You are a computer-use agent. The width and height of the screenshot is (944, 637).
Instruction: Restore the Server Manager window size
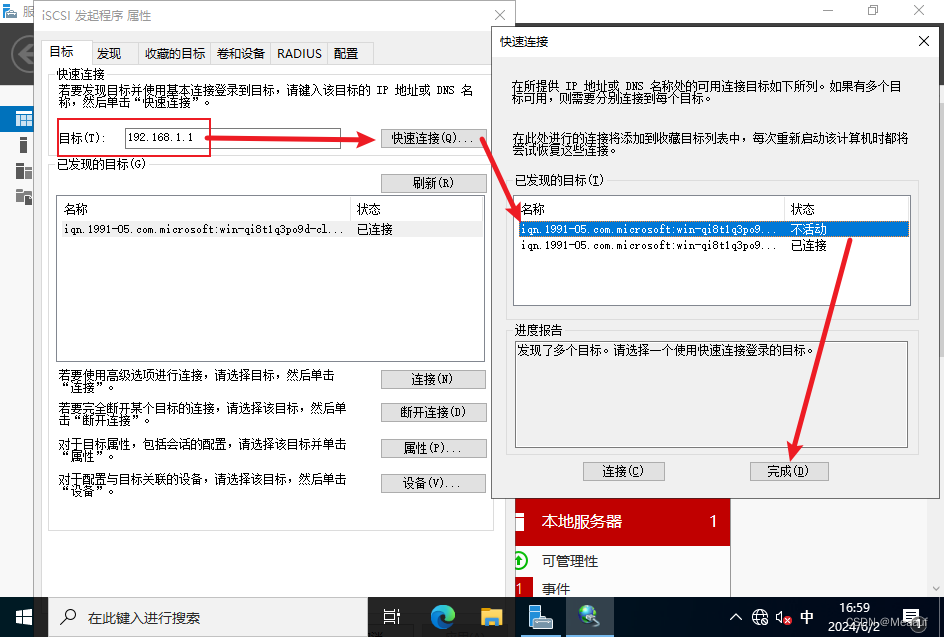pyautogui.click(x=873, y=10)
